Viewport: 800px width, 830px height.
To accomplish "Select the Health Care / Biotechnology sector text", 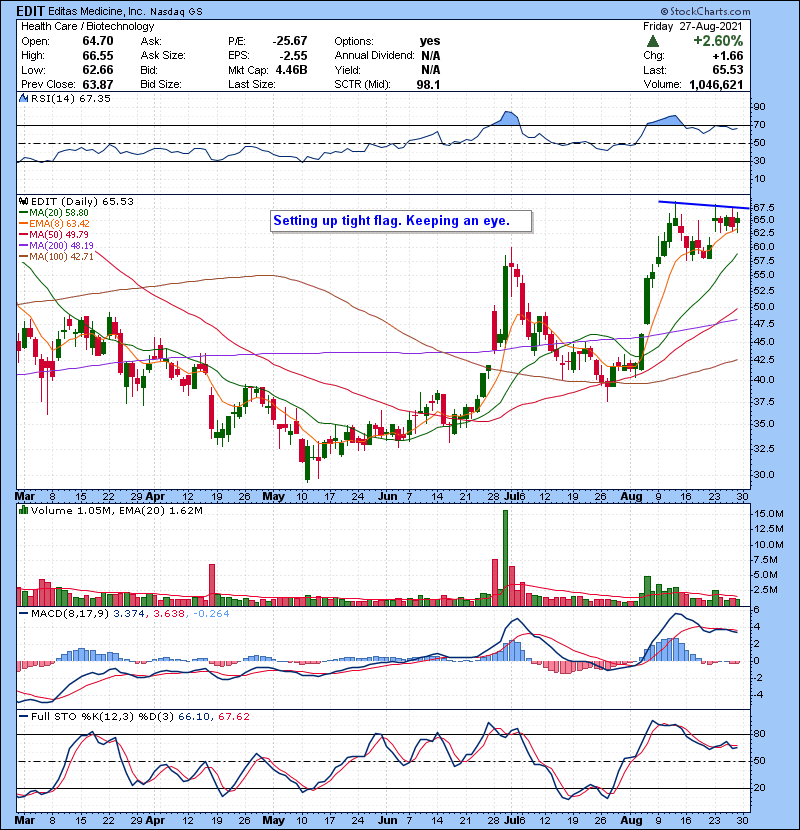I will [87, 26].
